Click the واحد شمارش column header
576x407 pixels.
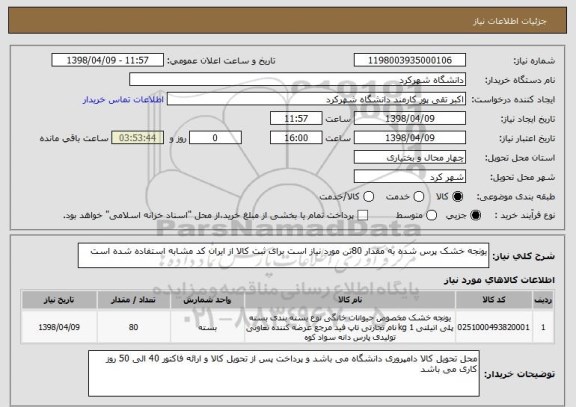pyautogui.click(x=208, y=300)
